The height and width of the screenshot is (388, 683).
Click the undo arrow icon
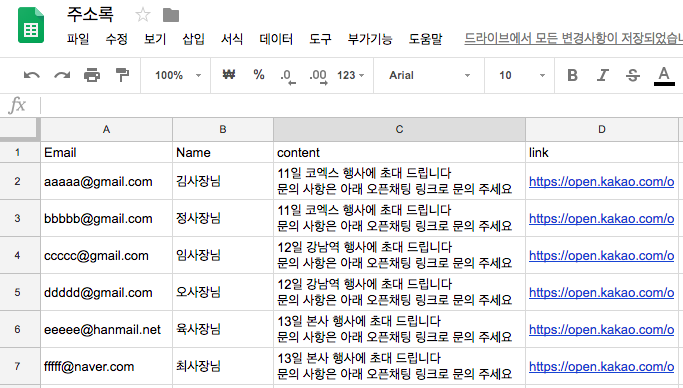pyautogui.click(x=31, y=75)
